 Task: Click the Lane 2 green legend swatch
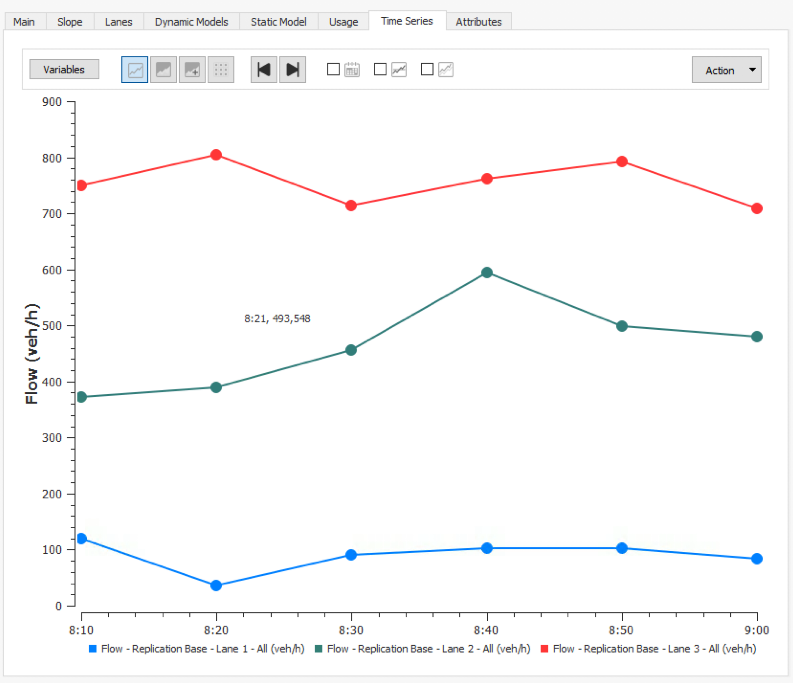(317, 649)
